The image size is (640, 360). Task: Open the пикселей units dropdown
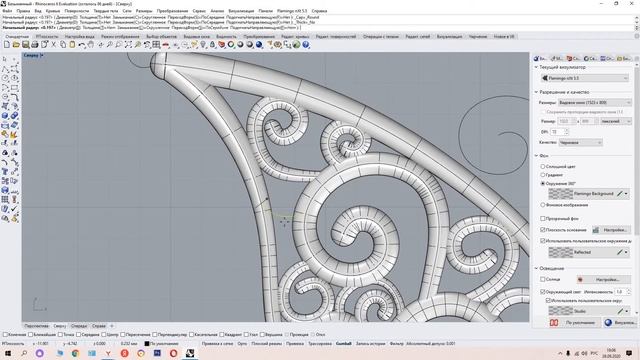(x=616, y=121)
